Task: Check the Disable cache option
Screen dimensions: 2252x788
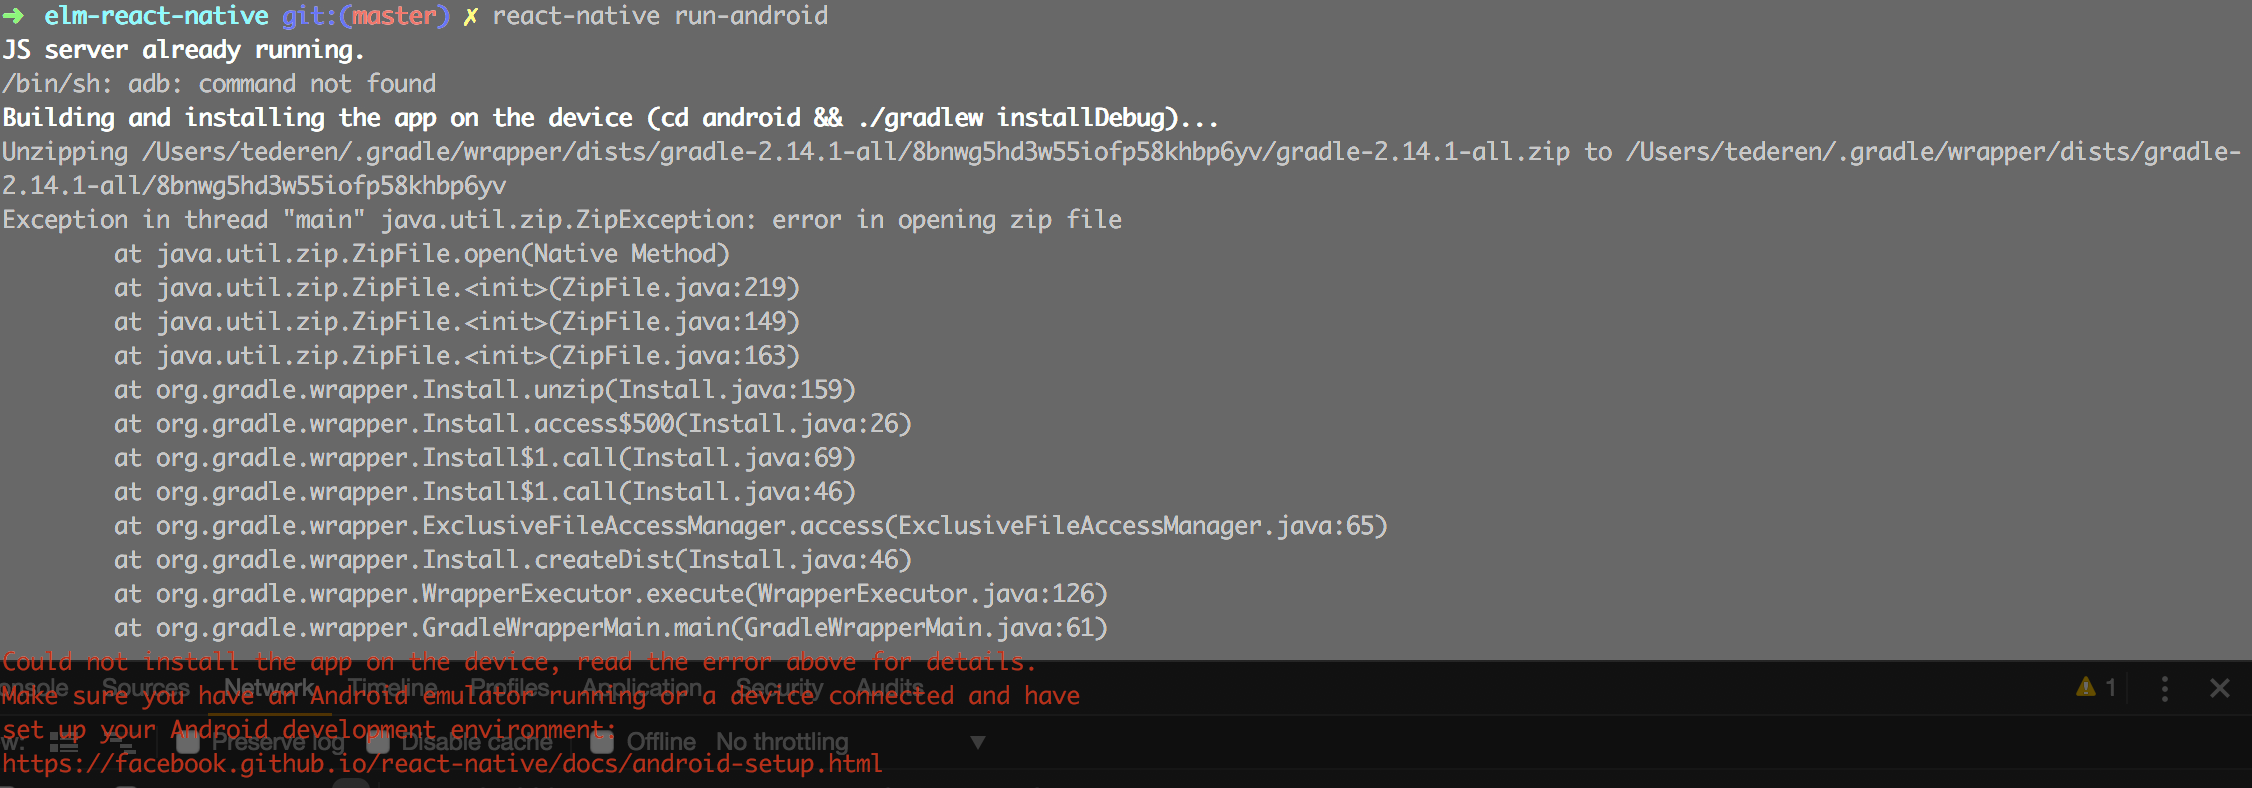Action: 378,742
